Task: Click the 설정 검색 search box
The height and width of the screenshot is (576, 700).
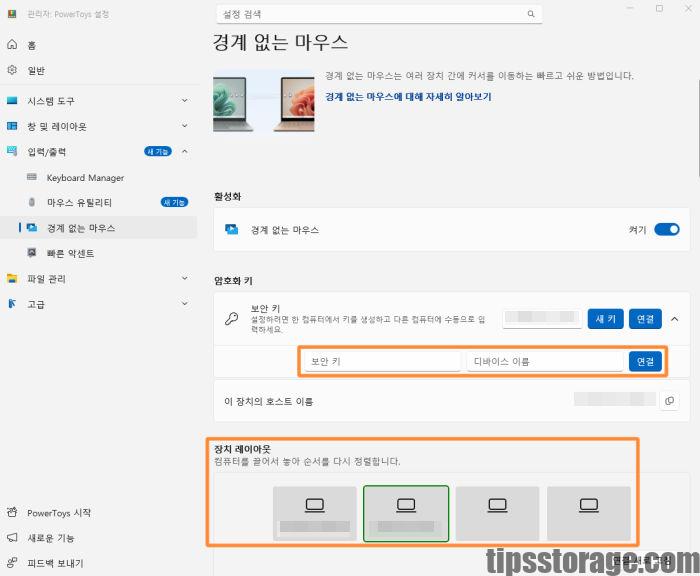Action: coord(379,14)
